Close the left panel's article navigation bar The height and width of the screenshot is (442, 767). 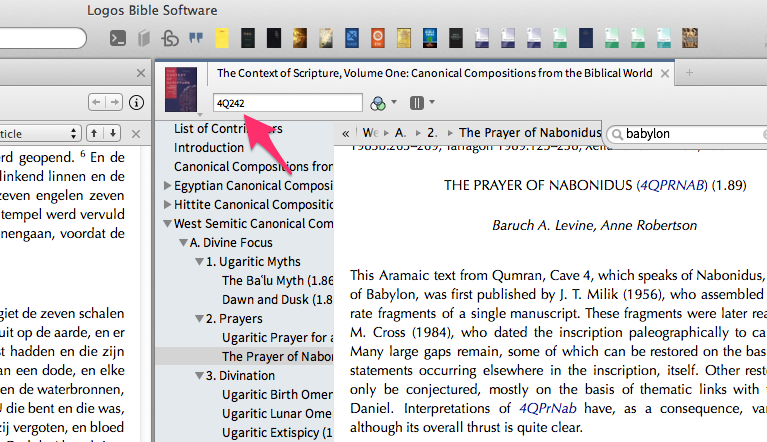point(136,134)
